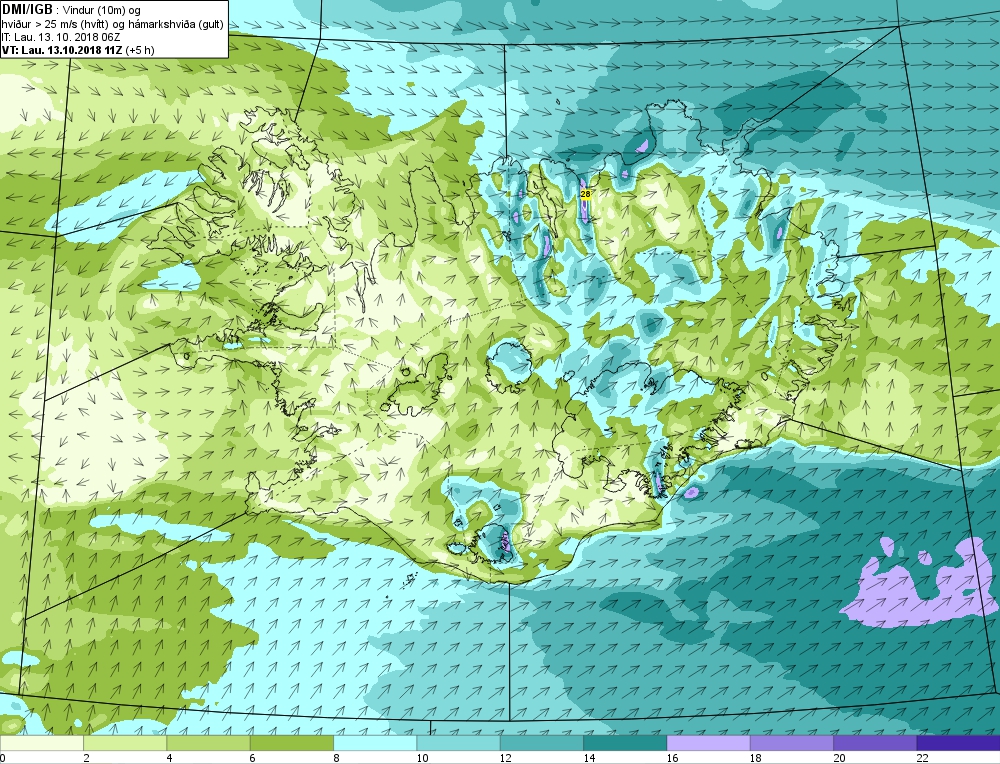Screen dimensions: 1000x764
Task: Select the darkest 22+ m/s legend swatch
Action: click(958, 743)
